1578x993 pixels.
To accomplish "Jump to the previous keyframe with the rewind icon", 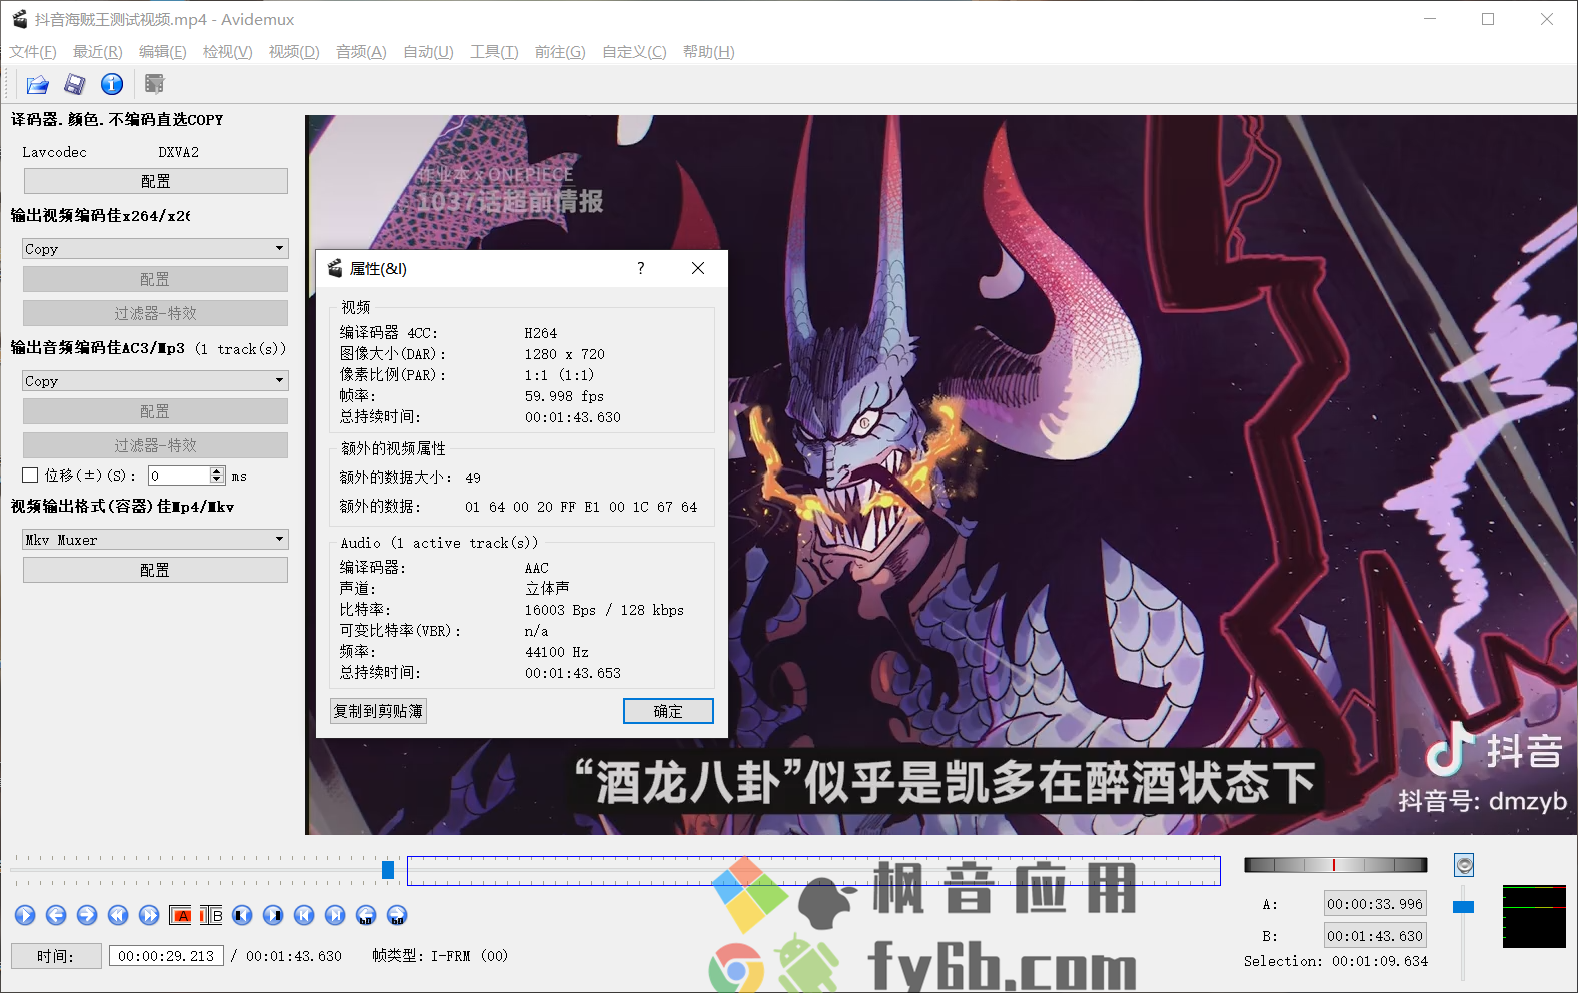I will tap(118, 915).
